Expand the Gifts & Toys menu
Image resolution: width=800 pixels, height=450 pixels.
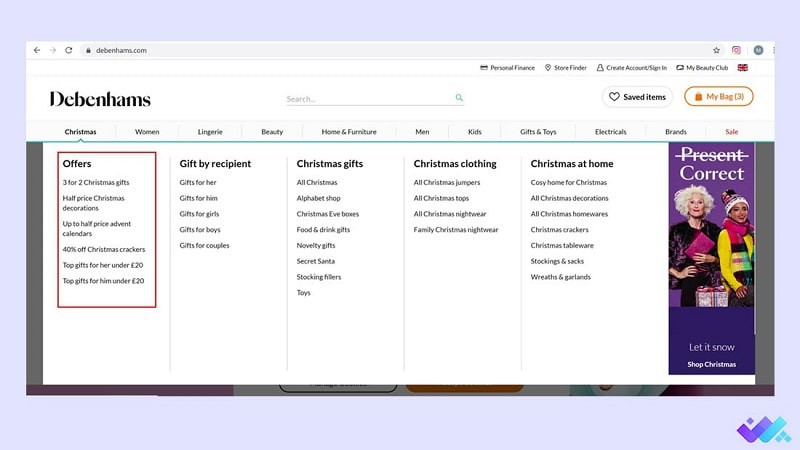538,132
